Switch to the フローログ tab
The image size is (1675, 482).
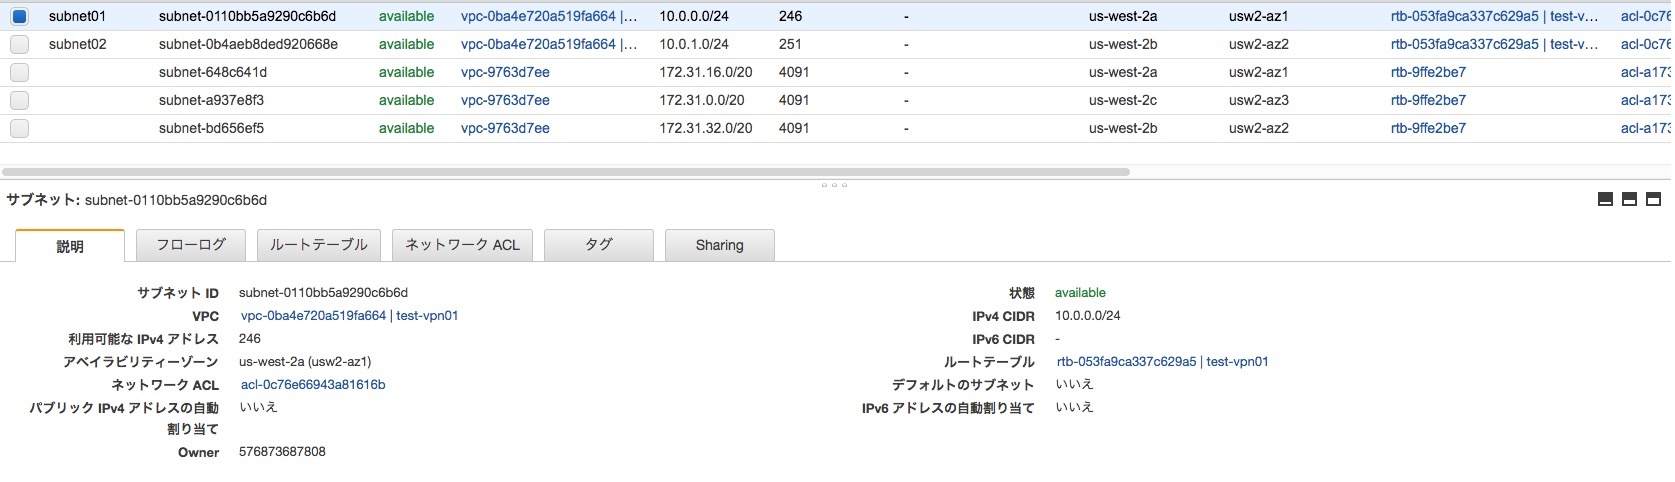pyautogui.click(x=191, y=245)
